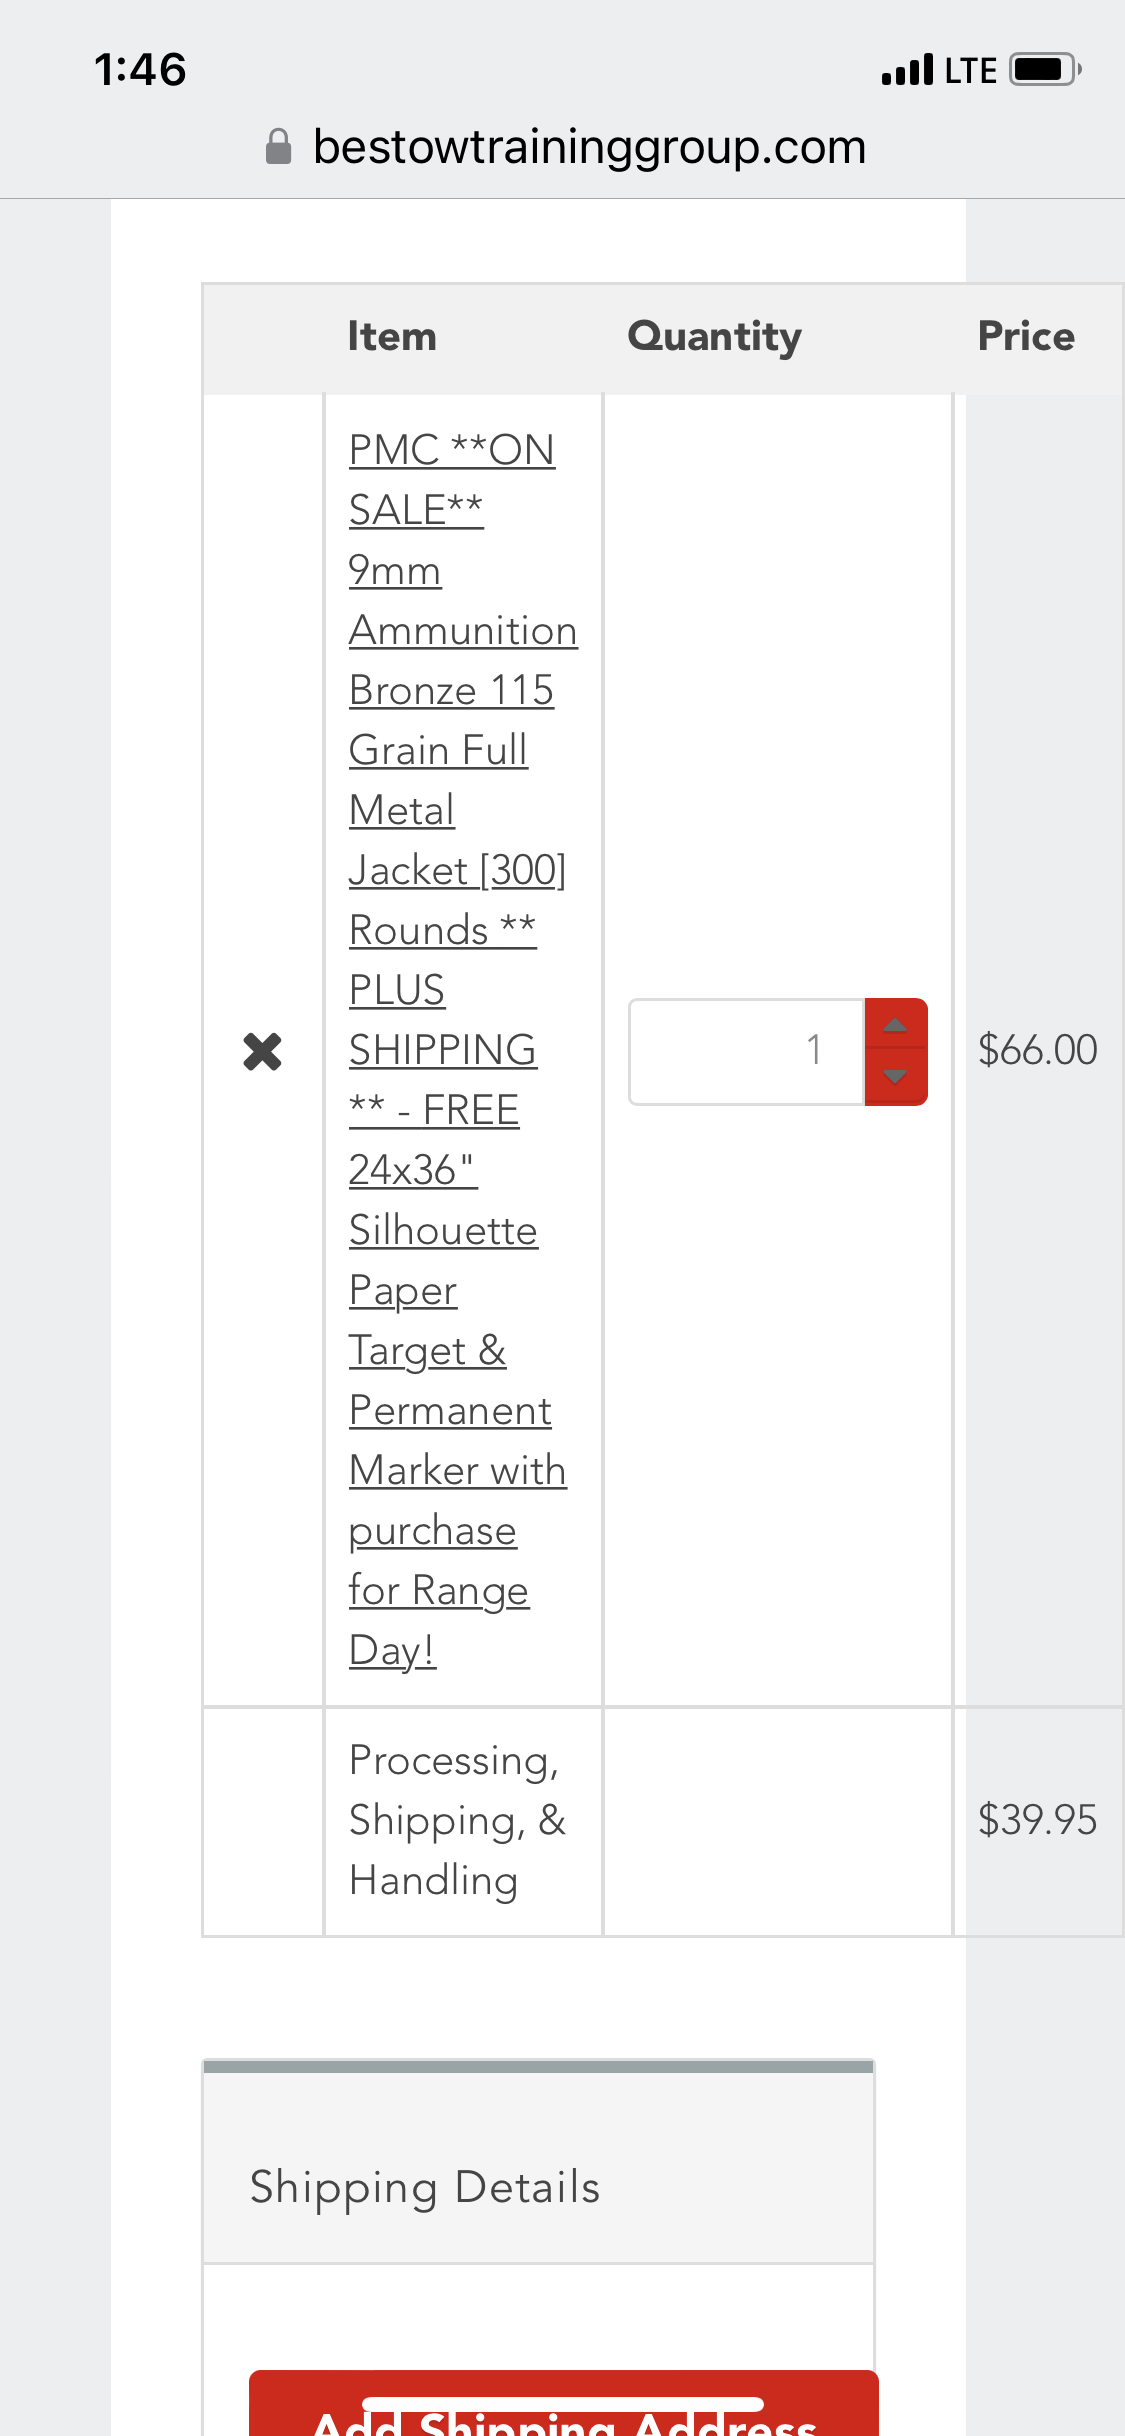Click the Quantity column header
The height and width of the screenshot is (2436, 1125).
(714, 337)
